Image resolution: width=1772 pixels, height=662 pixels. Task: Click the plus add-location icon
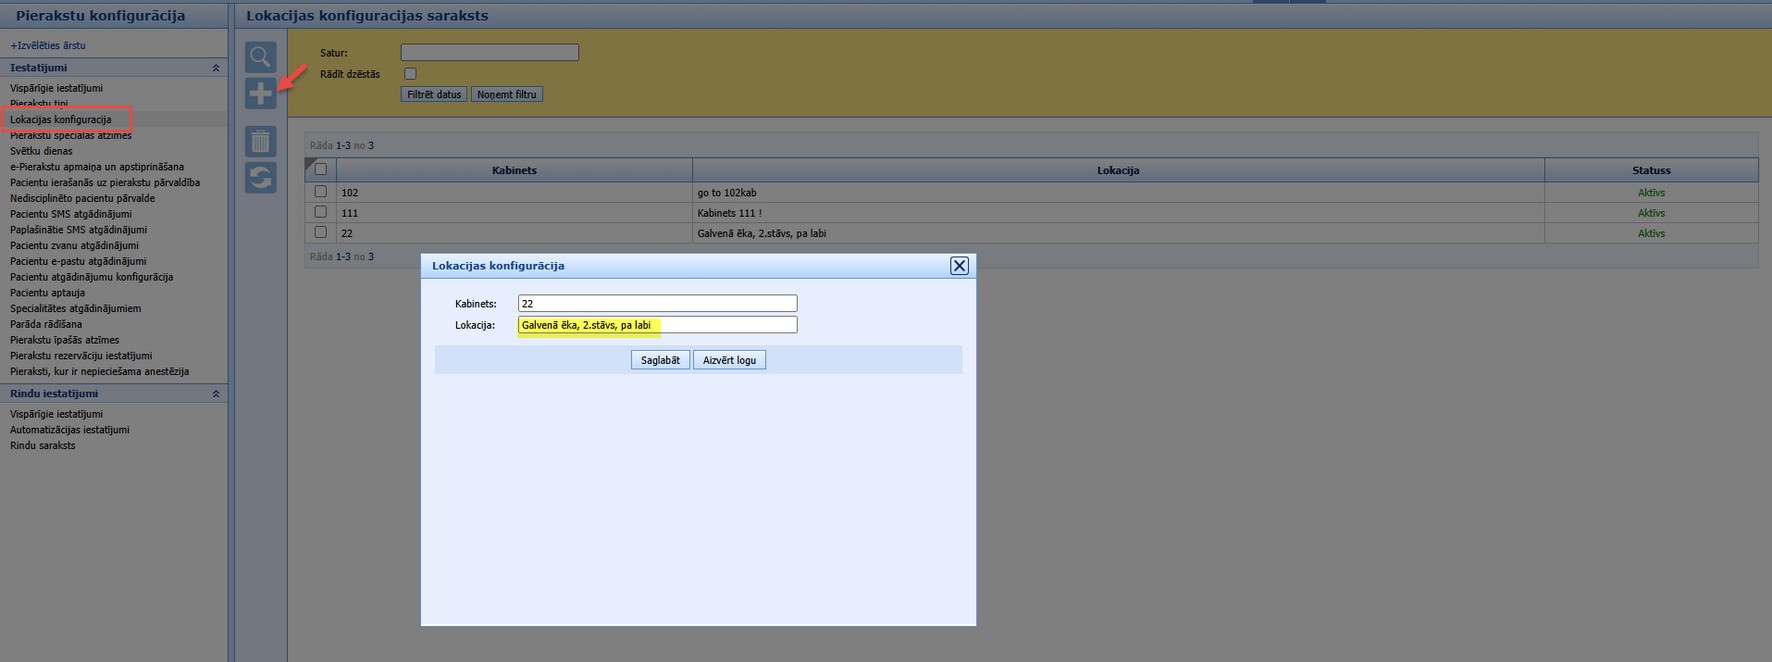click(x=260, y=94)
